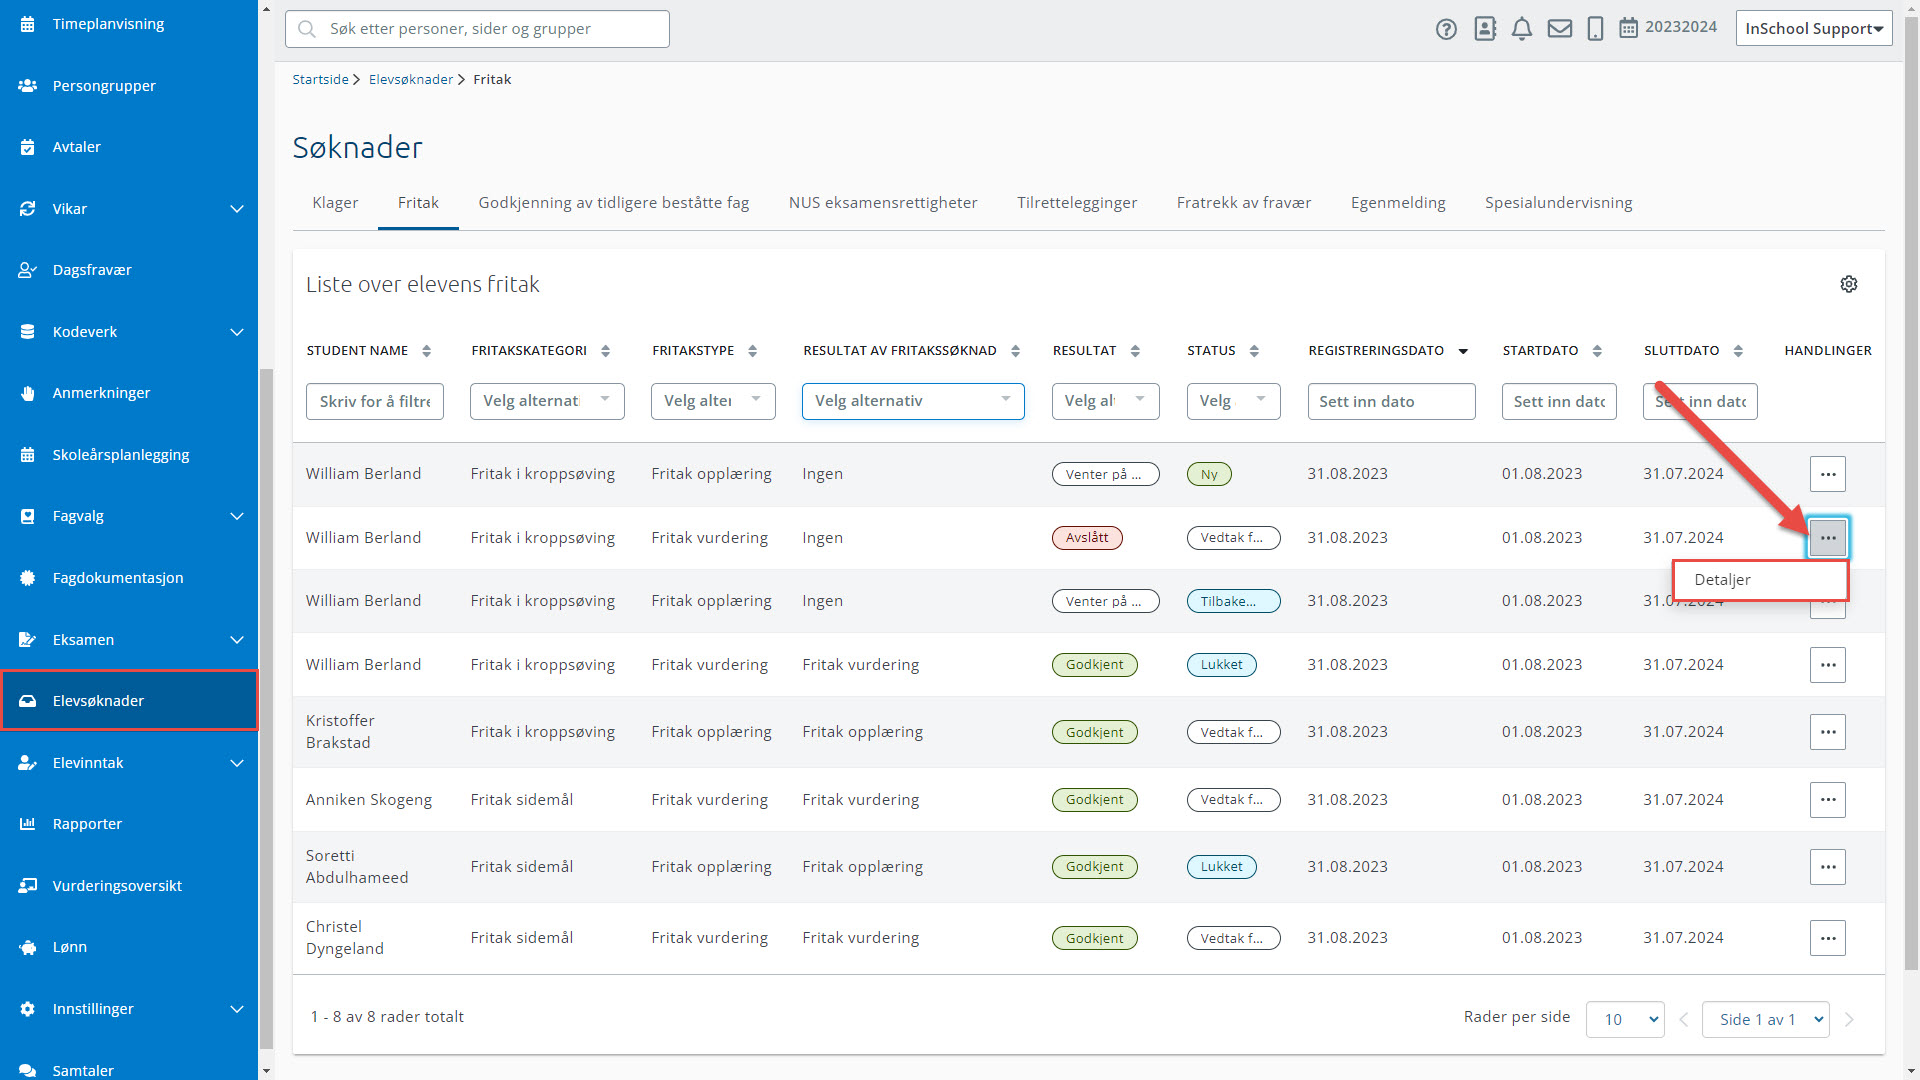Expand the Vikar sidebar menu
The width and height of the screenshot is (1920, 1080).
[237, 209]
